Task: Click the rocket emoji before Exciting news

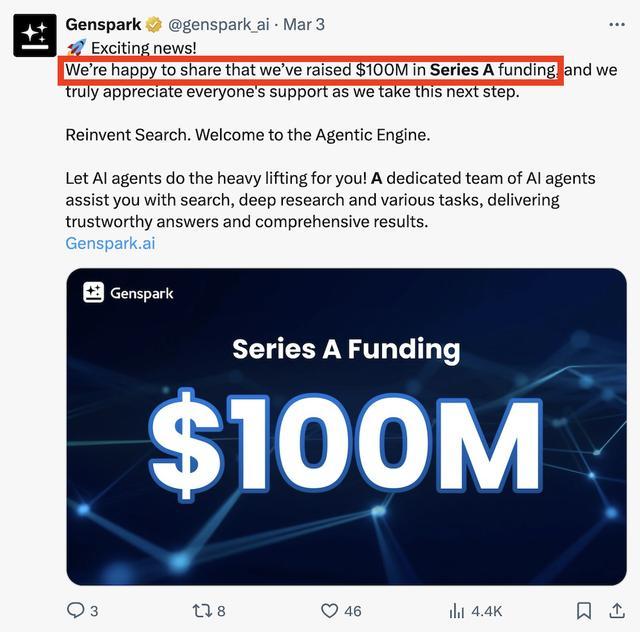Action: tap(76, 47)
